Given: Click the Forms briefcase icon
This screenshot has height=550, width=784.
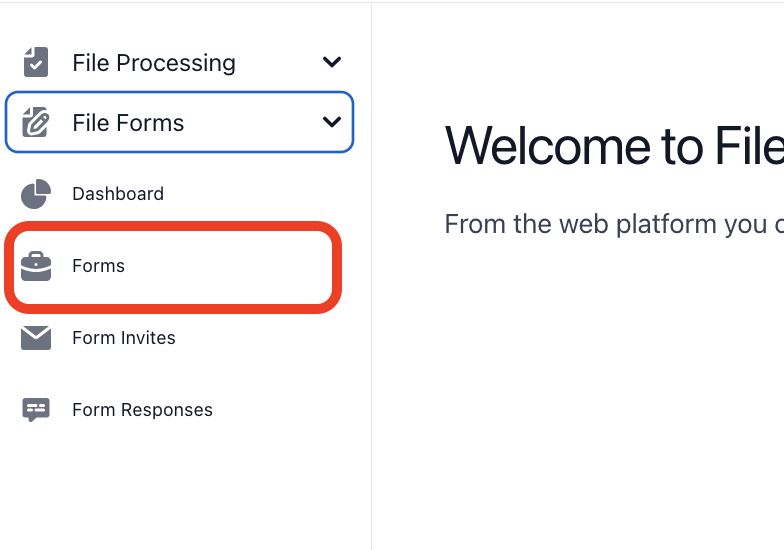Looking at the screenshot, I should [x=36, y=266].
